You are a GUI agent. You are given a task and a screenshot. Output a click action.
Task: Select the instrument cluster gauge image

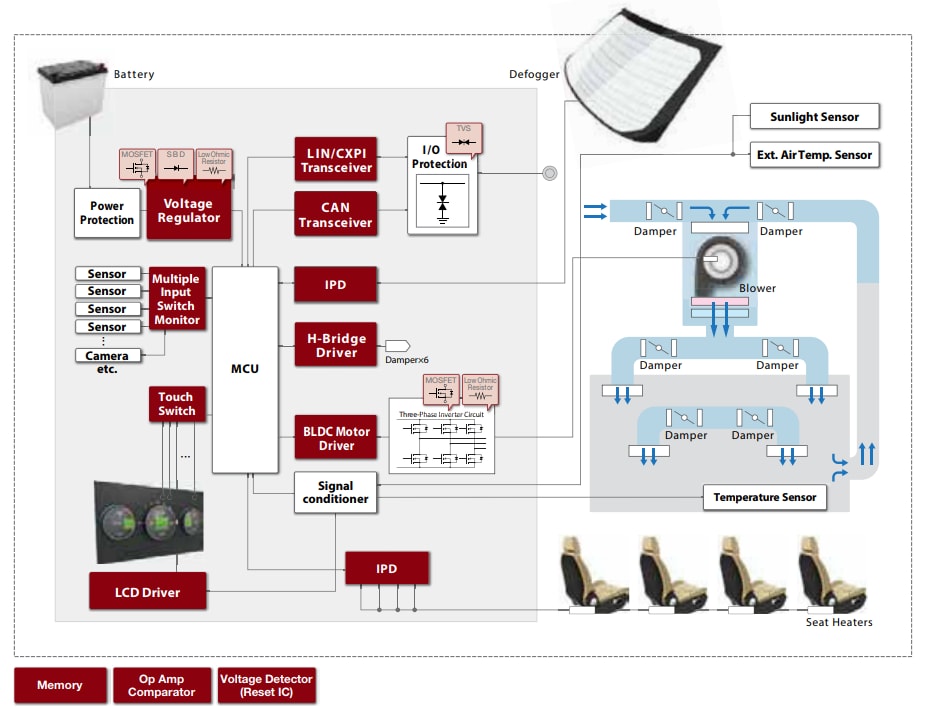[x=150, y=520]
